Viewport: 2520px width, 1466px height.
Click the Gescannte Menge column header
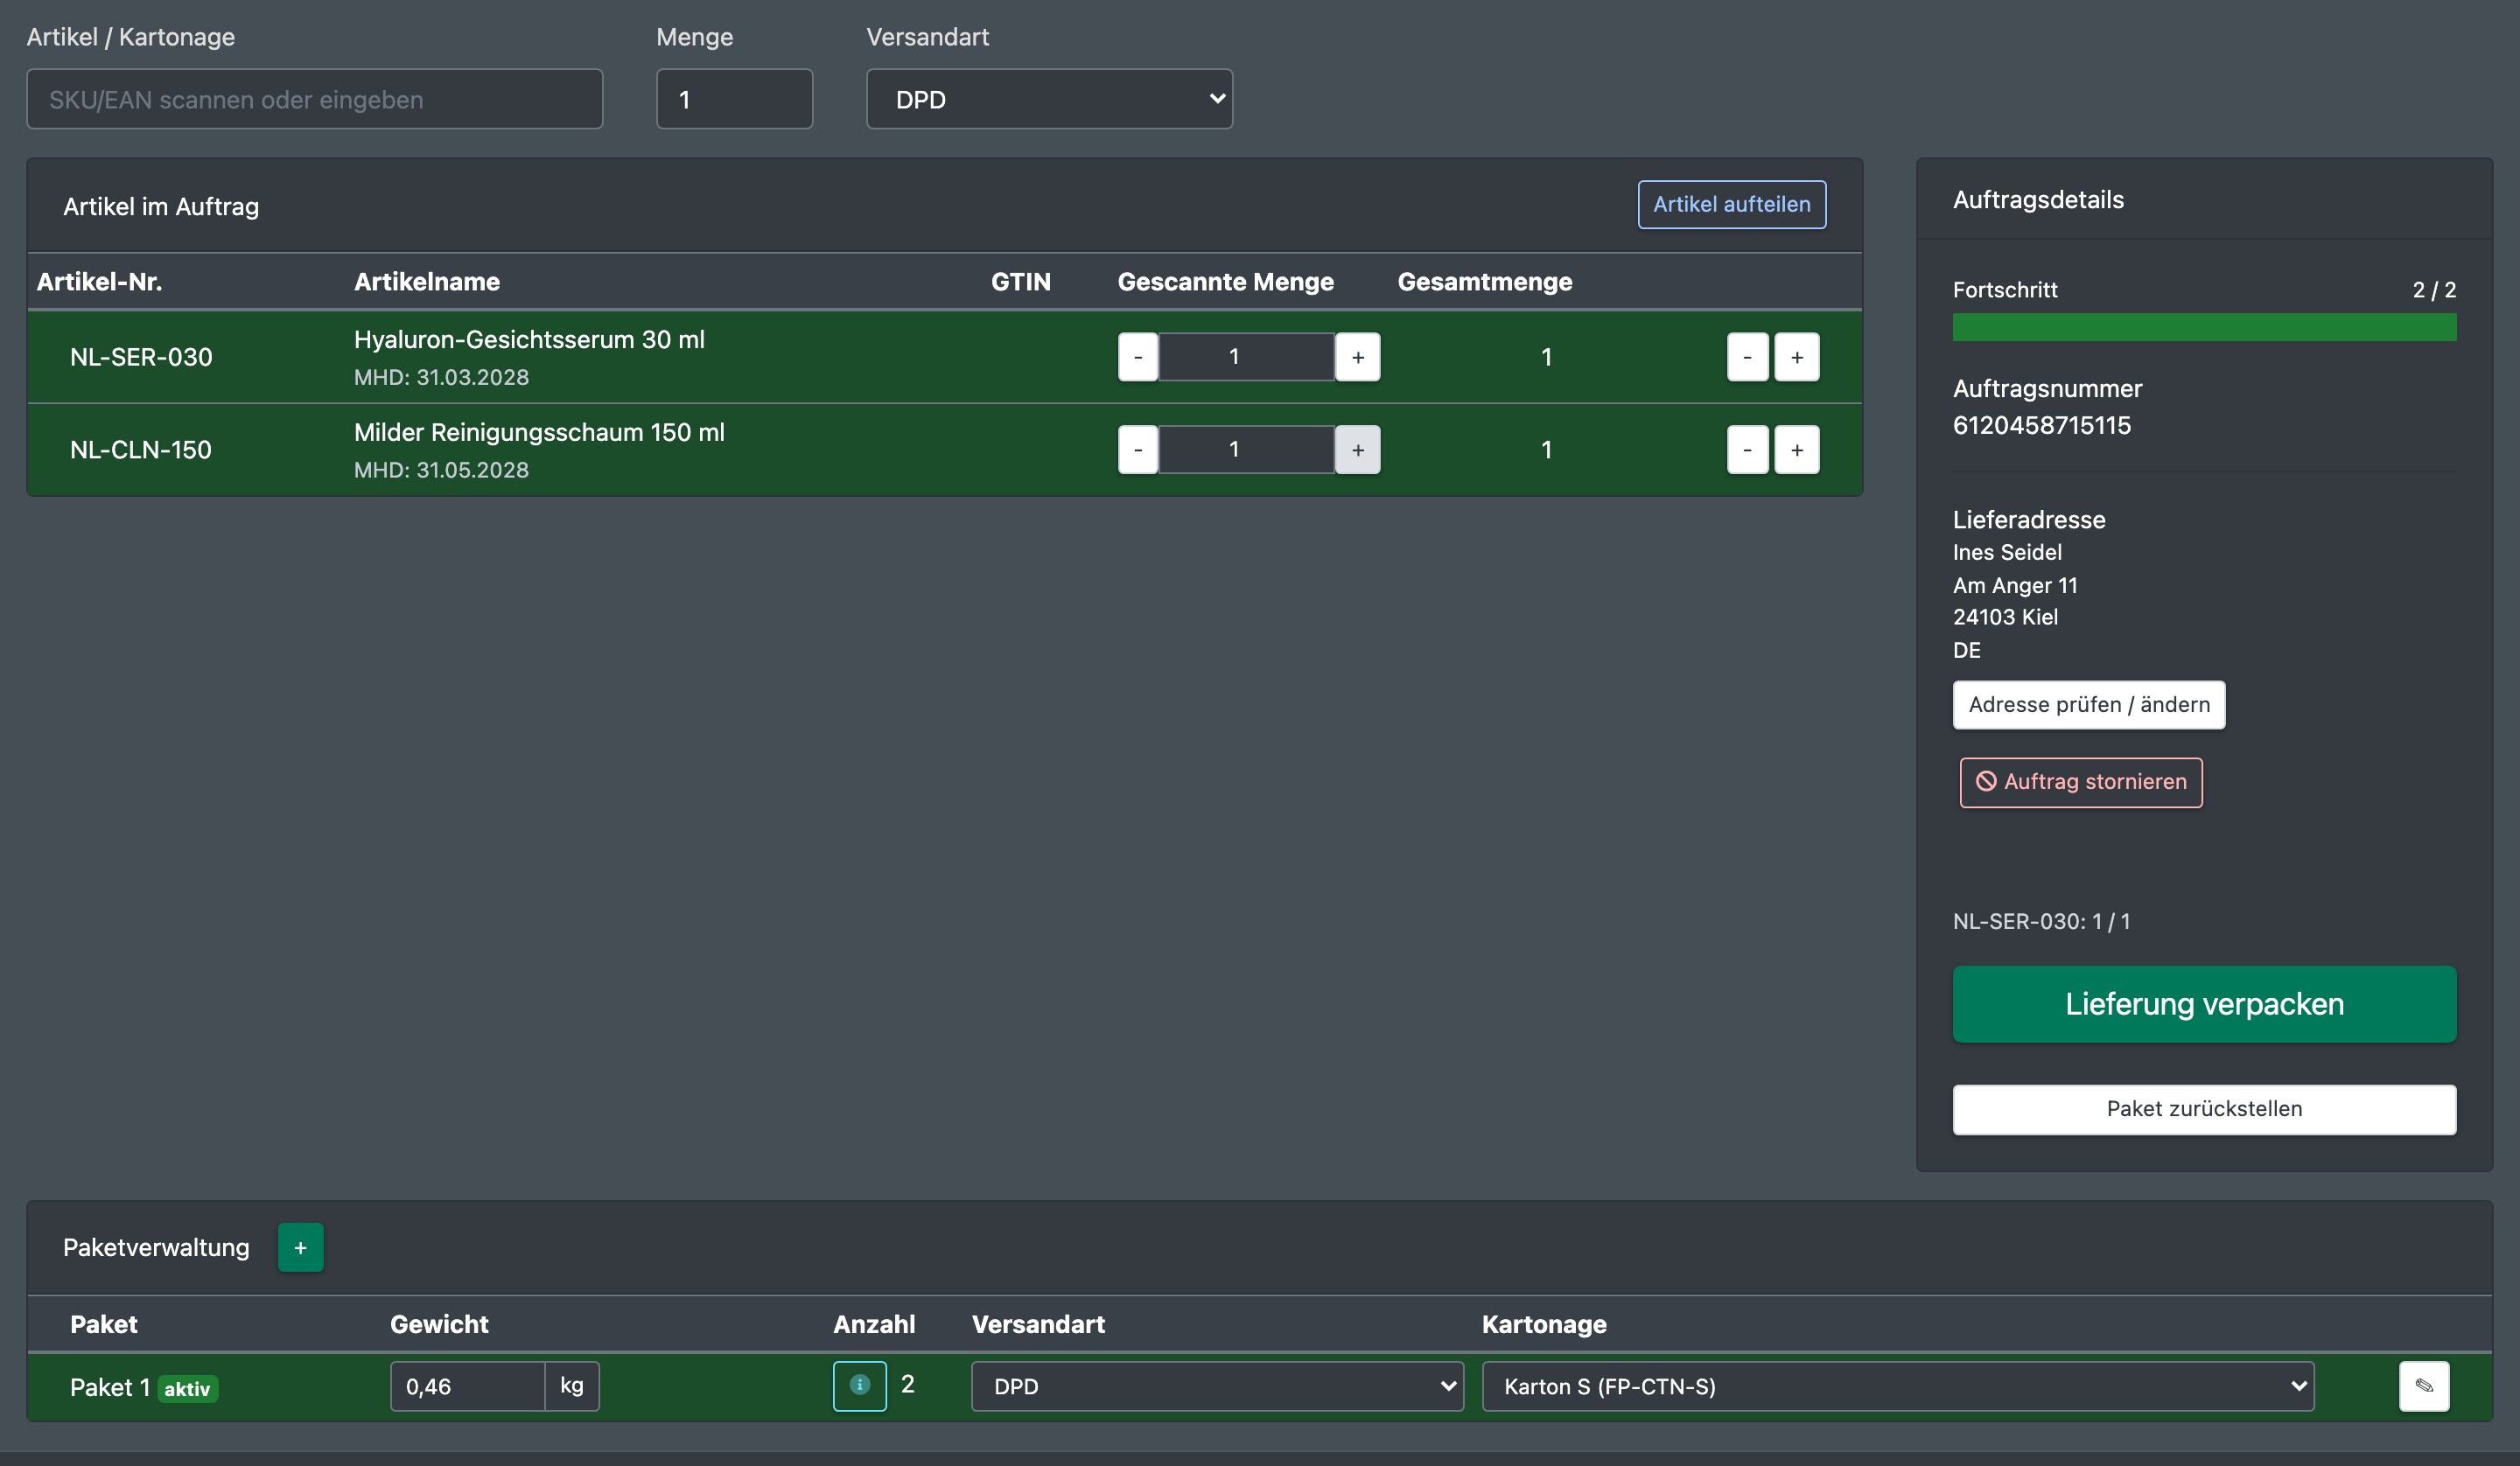pos(1225,282)
